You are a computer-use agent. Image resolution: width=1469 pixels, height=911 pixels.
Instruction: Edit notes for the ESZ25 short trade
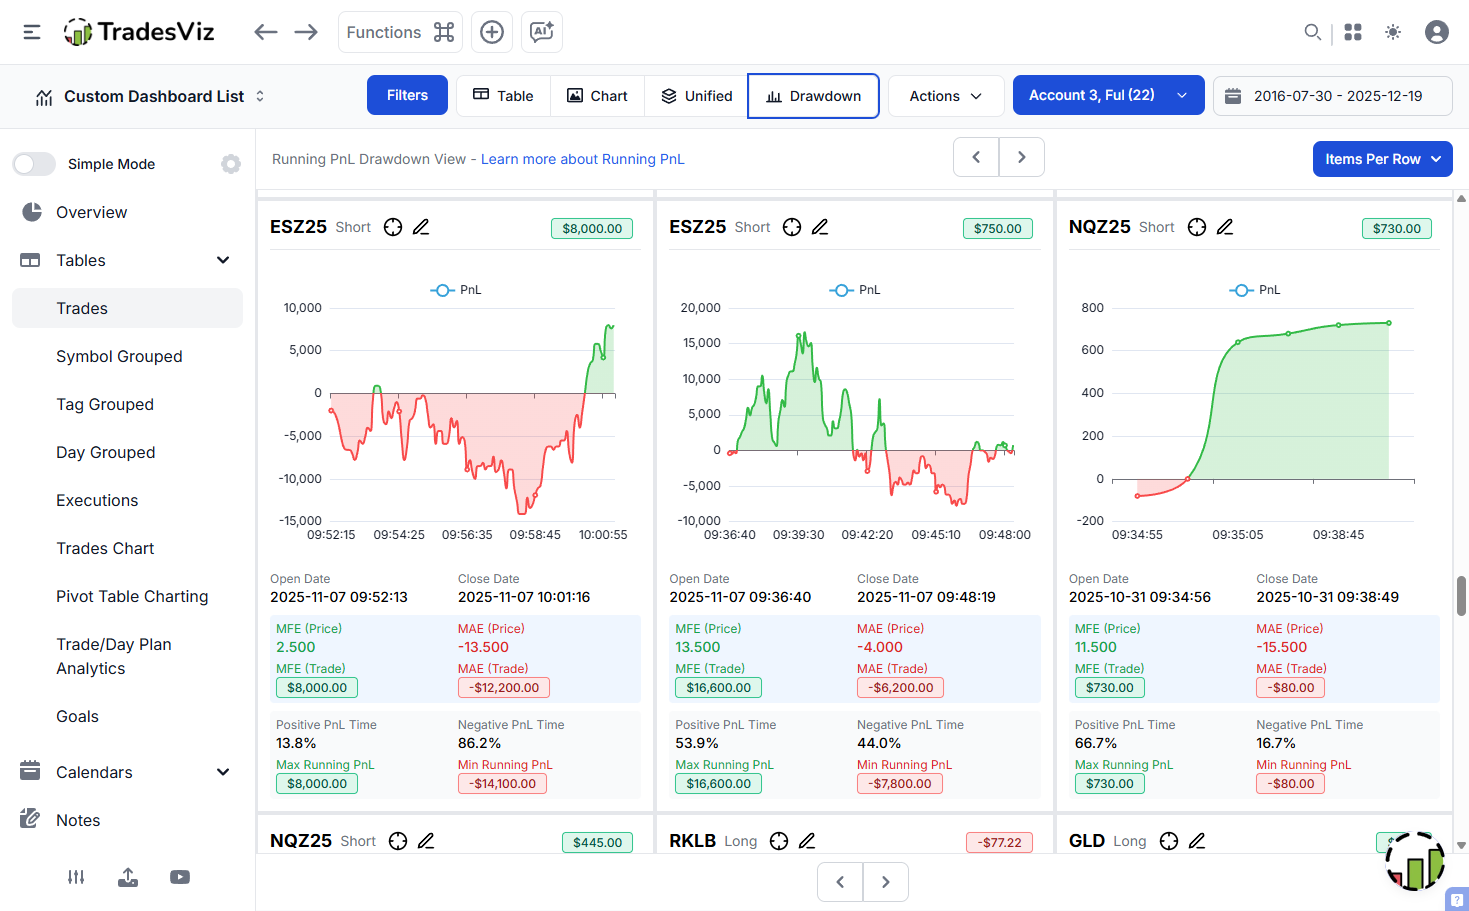point(421,227)
